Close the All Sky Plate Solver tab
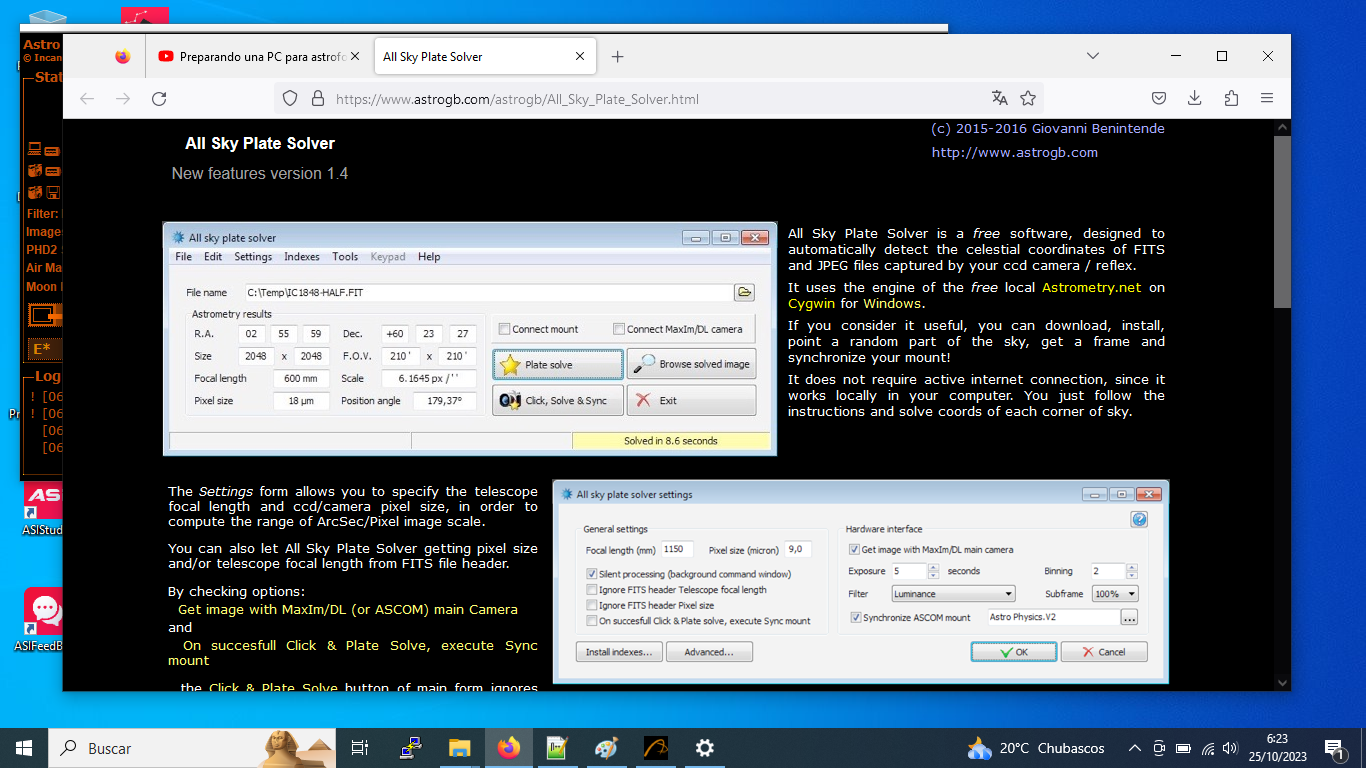Image resolution: width=1366 pixels, height=768 pixels. [580, 57]
